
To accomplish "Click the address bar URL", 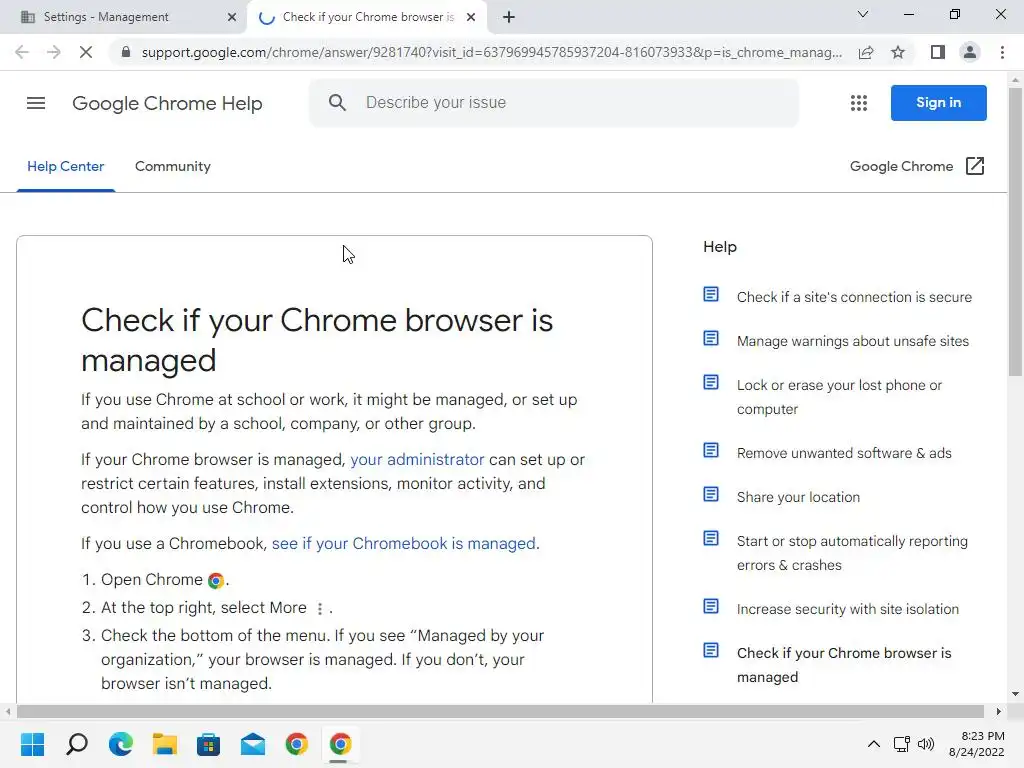I will click(x=491, y=52).
